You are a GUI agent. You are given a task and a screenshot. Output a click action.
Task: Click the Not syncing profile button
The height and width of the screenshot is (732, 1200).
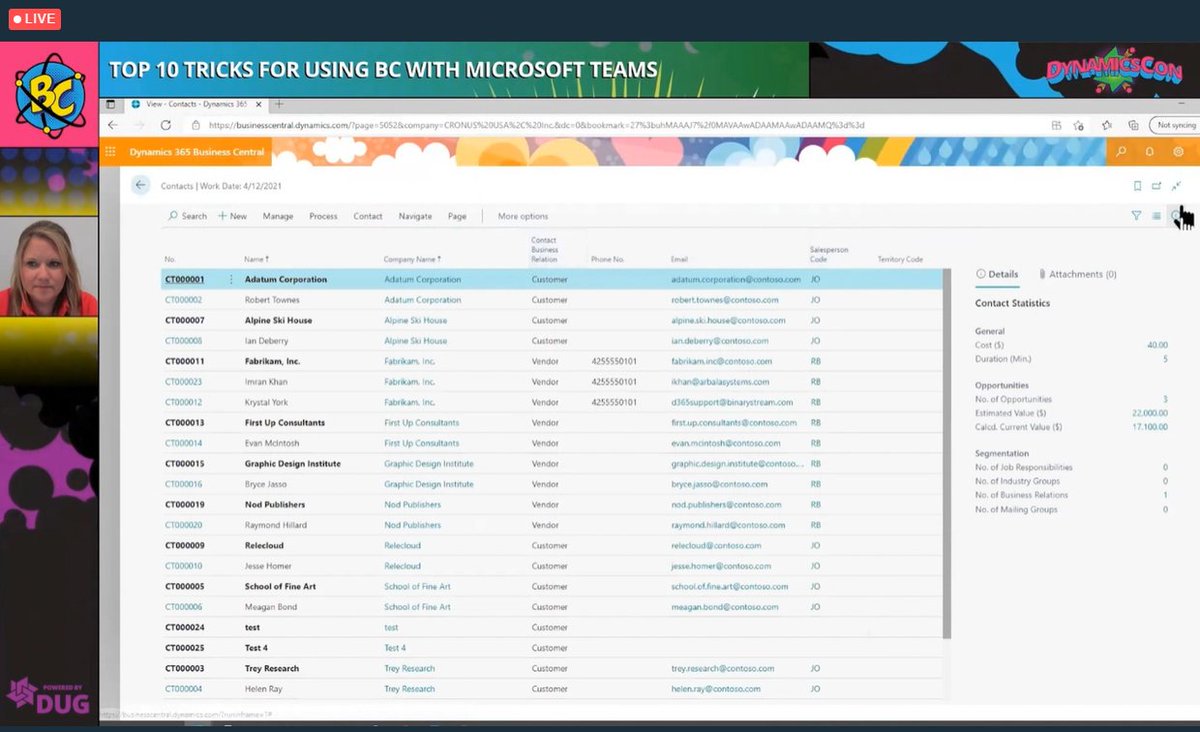tap(1175, 125)
